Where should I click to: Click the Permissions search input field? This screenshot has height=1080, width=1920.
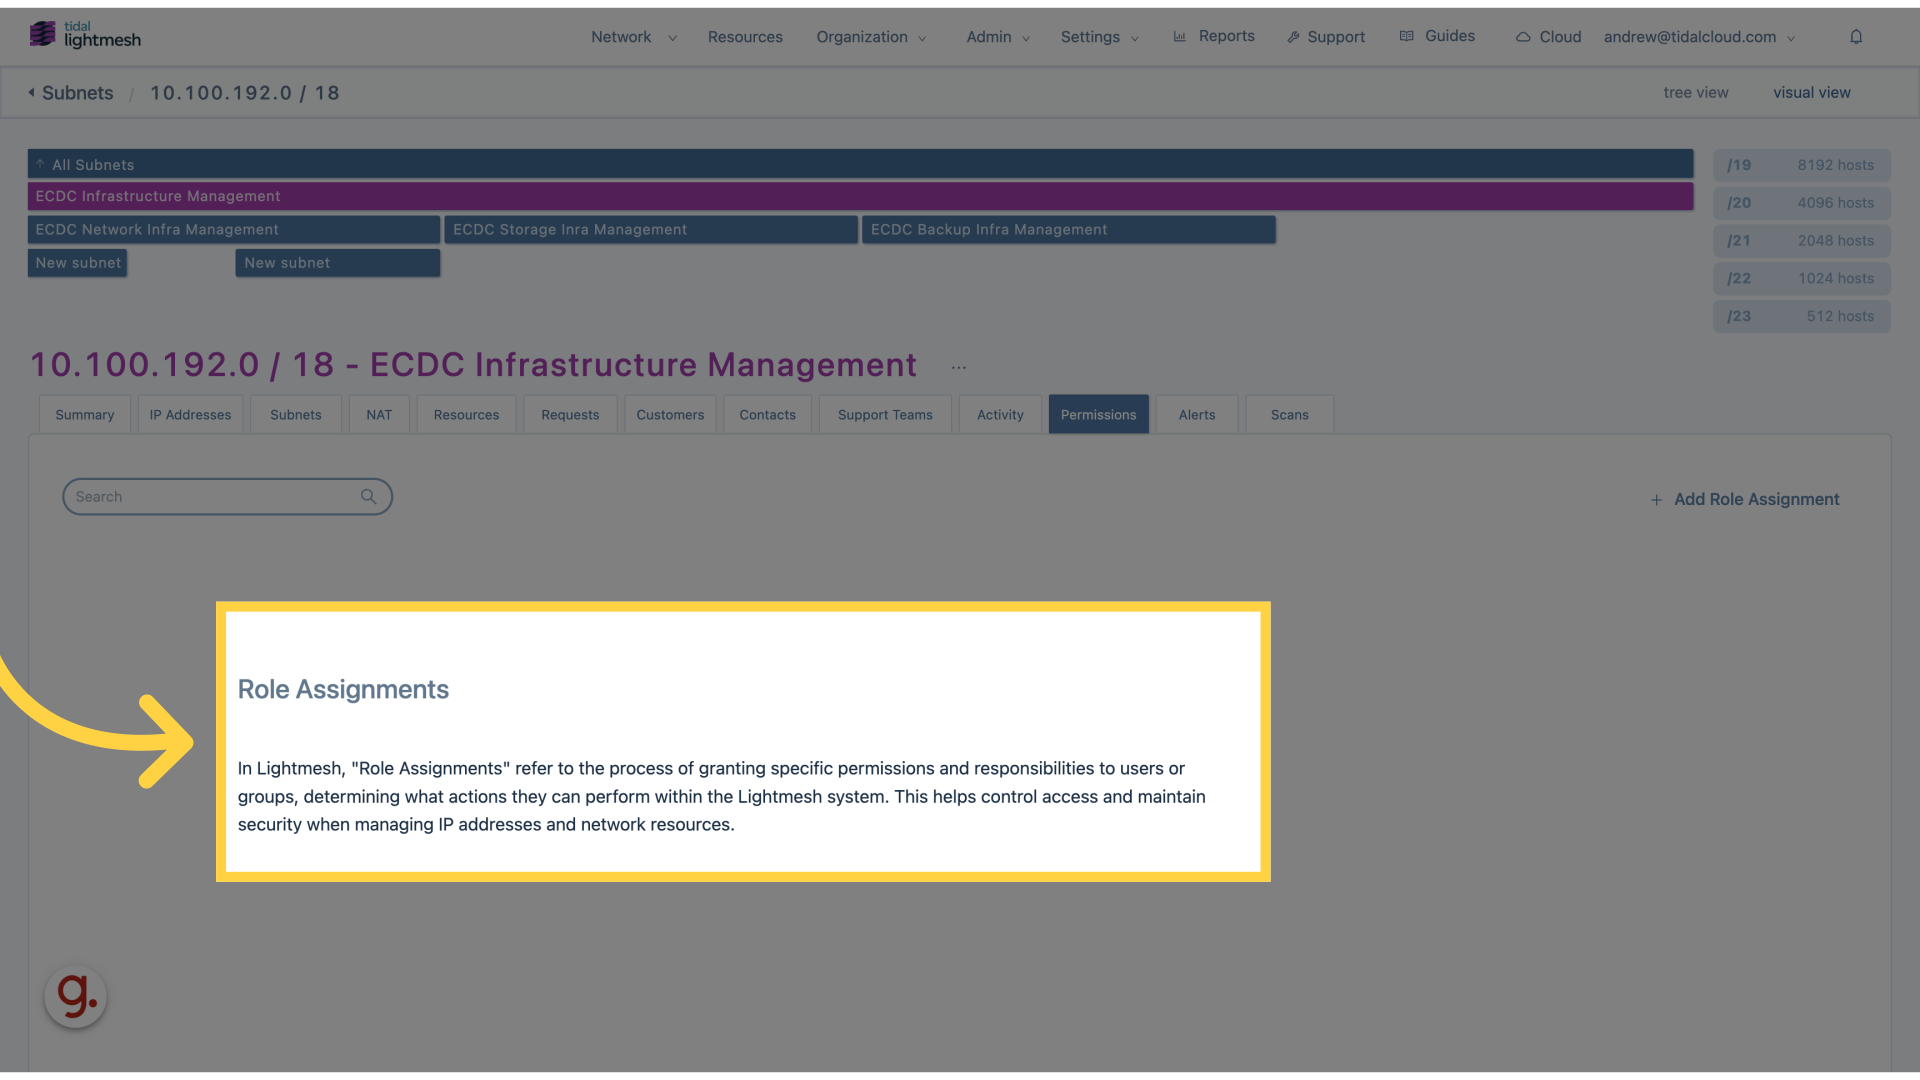pos(227,496)
